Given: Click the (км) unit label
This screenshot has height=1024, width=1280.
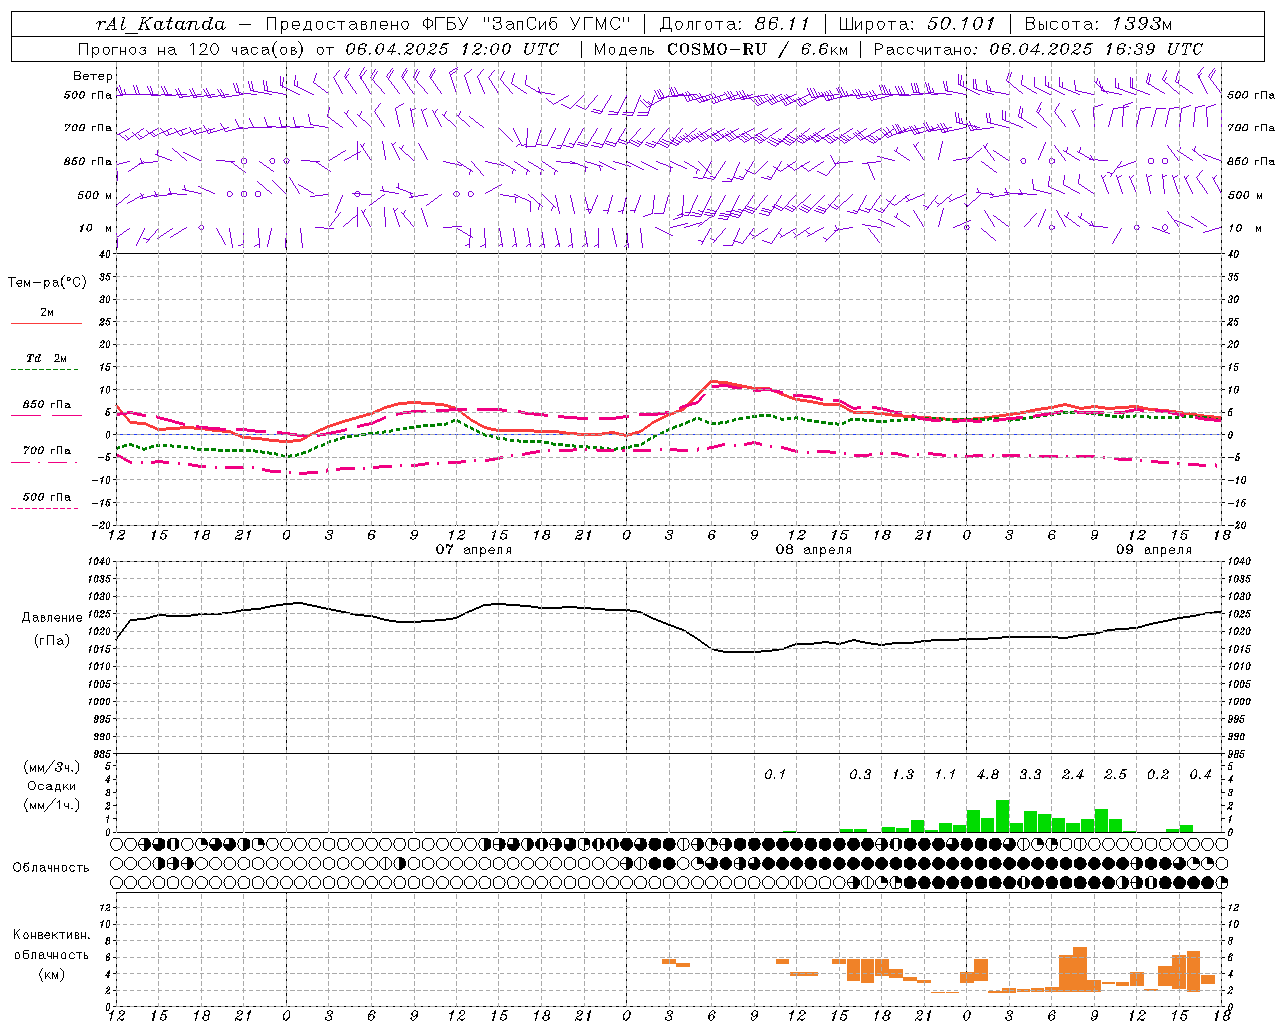Looking at the screenshot, I should coord(51,974).
